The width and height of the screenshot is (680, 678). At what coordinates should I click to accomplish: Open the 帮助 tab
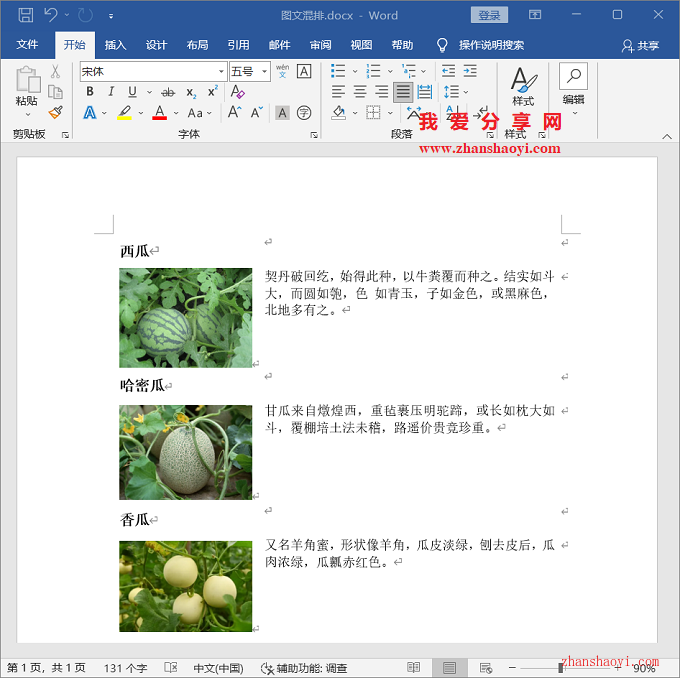[402, 45]
